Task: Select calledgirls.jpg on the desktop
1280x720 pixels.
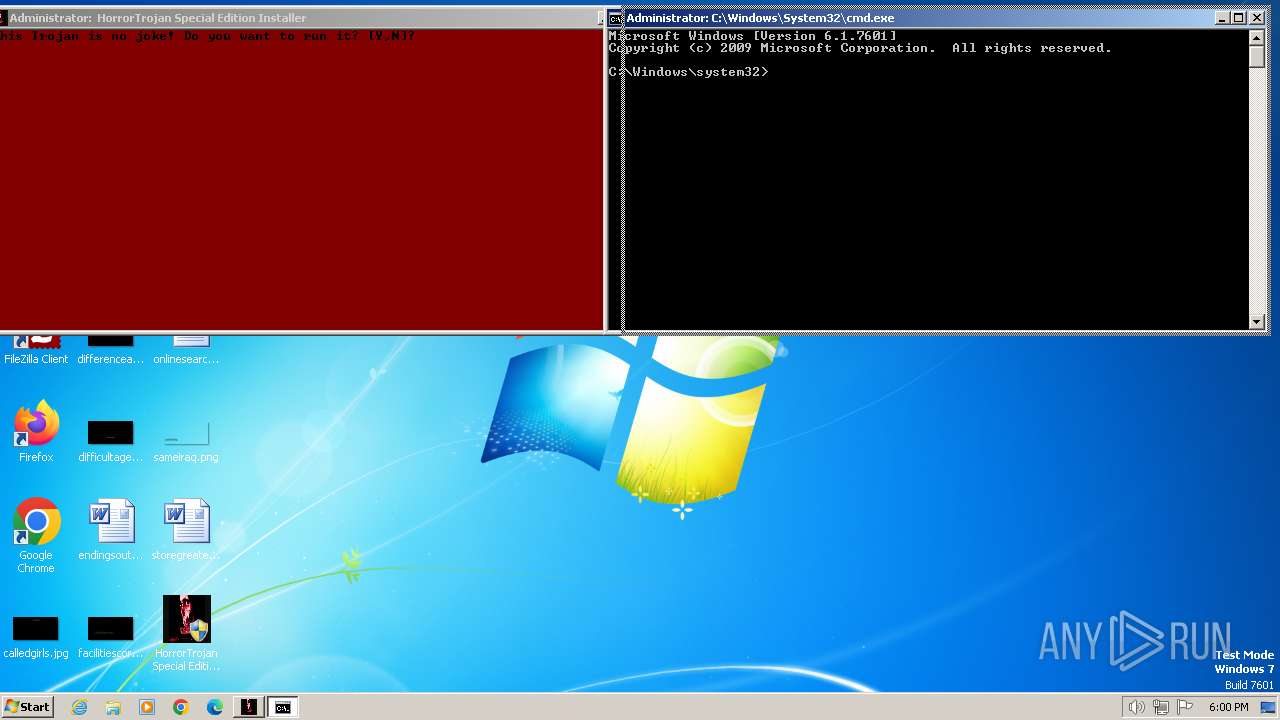Action: pos(36,637)
